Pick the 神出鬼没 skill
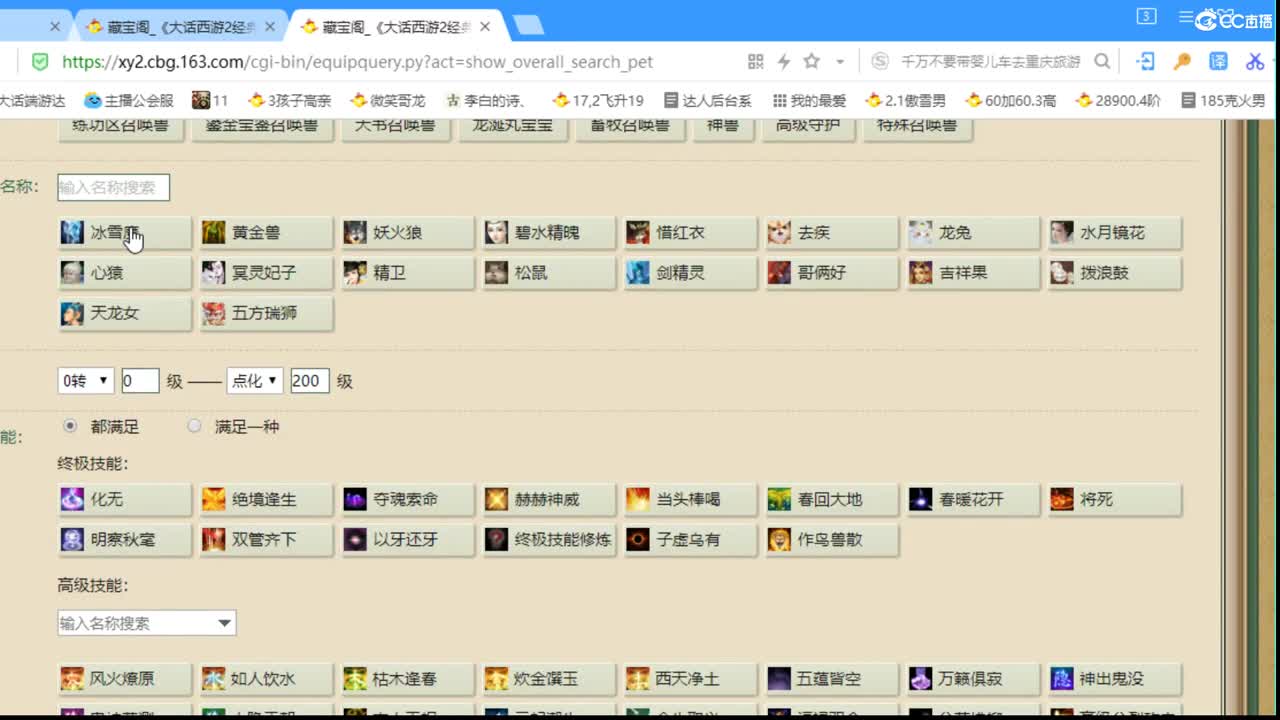The image size is (1280, 720). click(1115, 679)
